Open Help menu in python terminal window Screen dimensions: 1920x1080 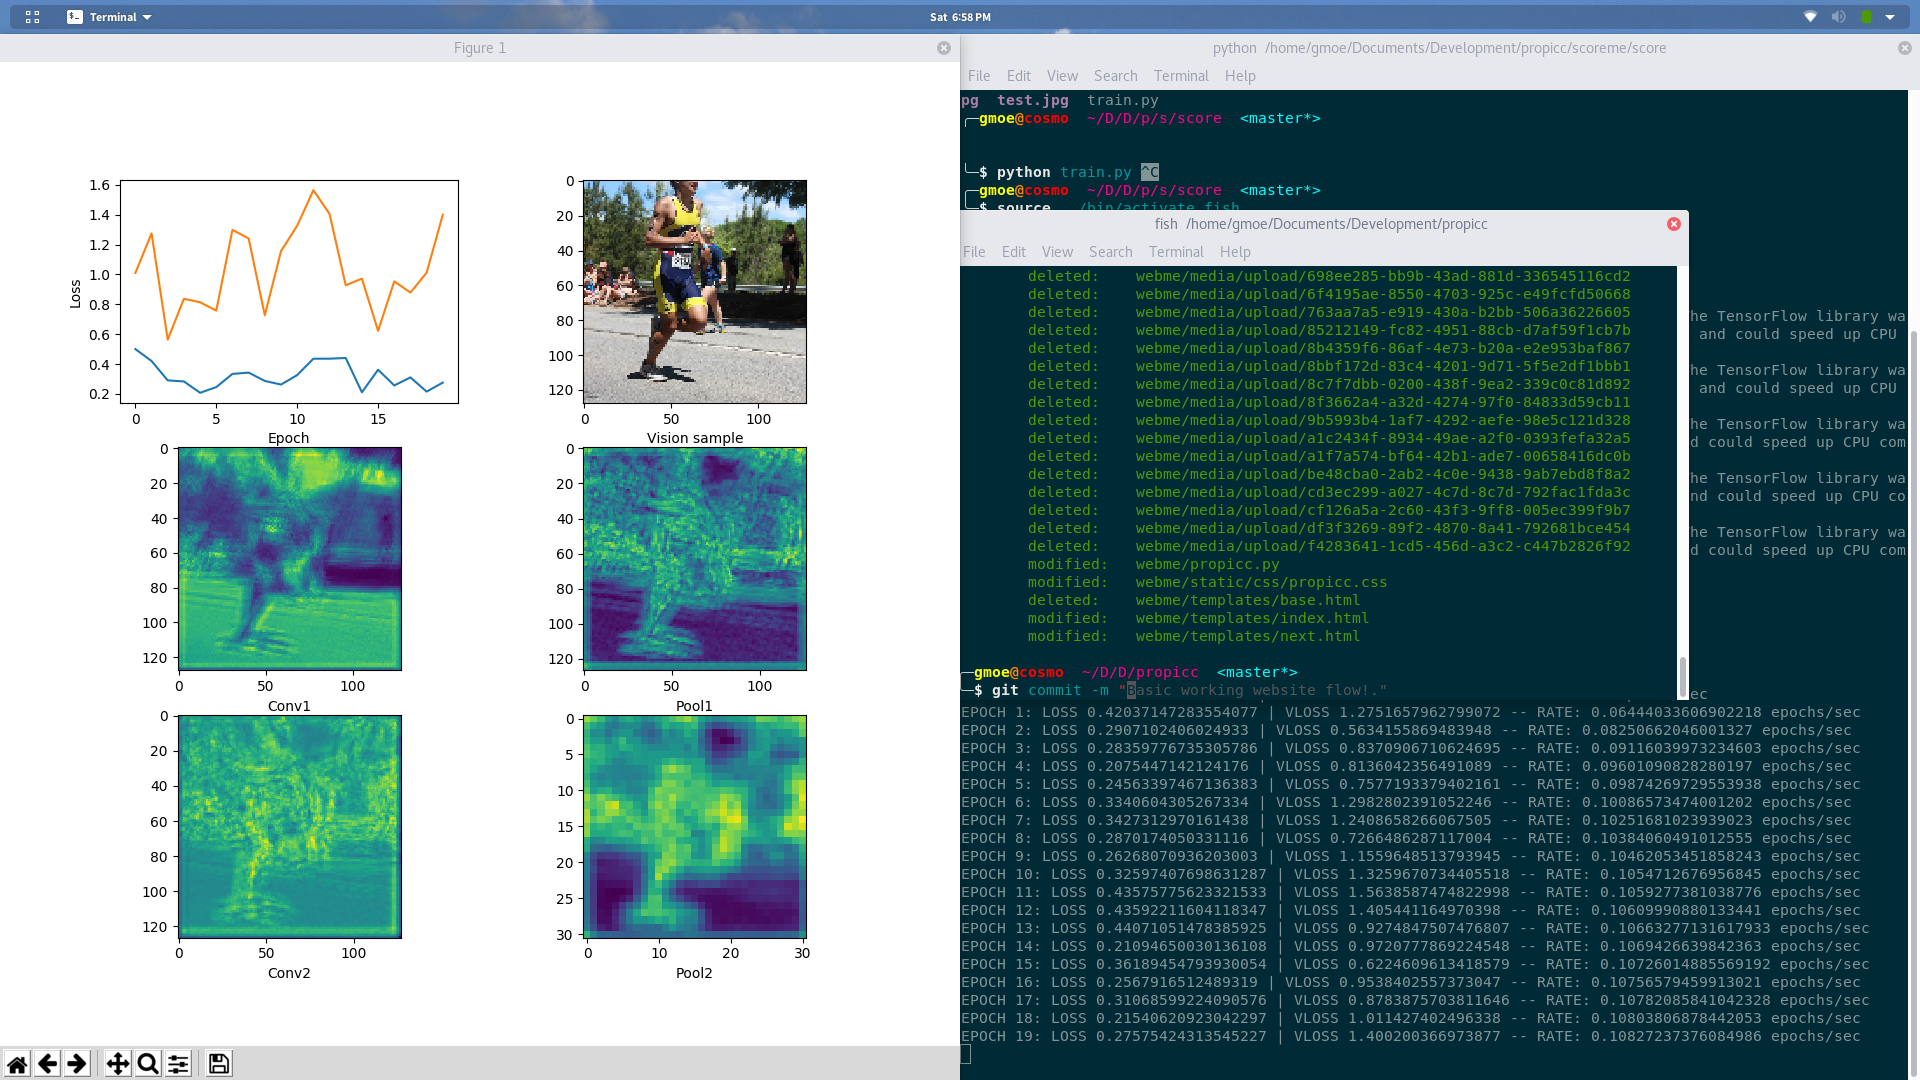pos(1240,76)
